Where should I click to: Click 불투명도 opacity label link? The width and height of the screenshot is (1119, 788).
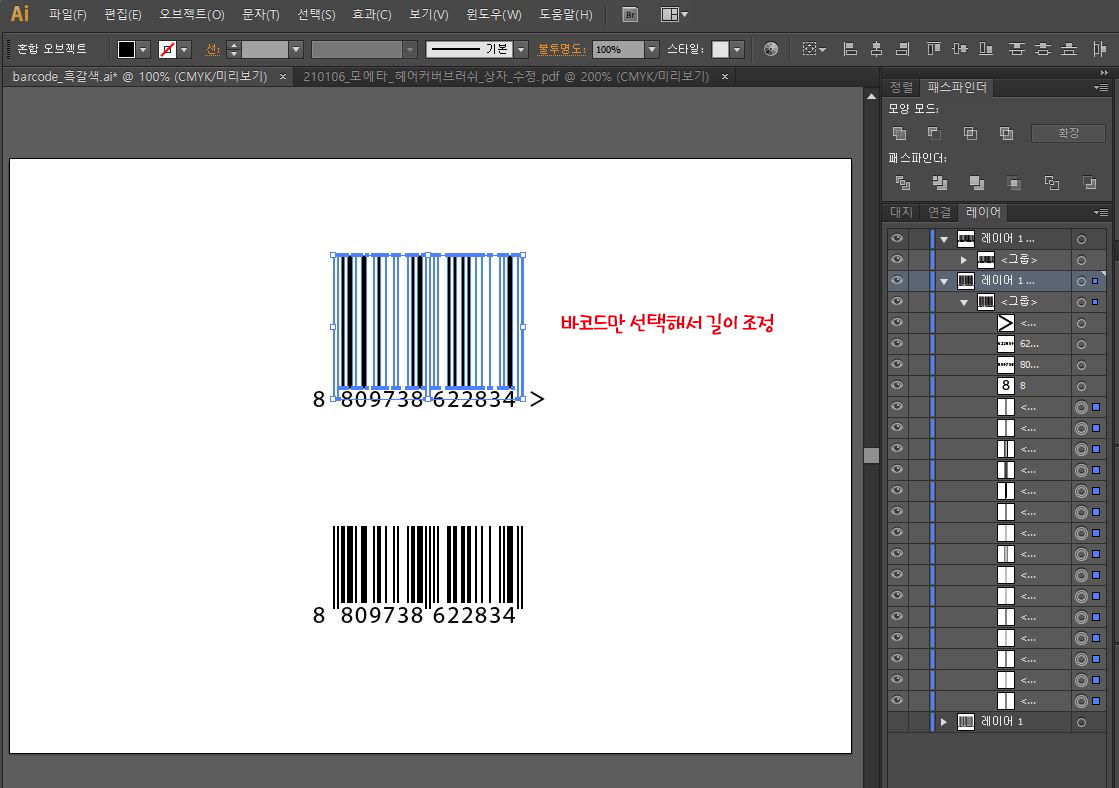tap(562, 49)
